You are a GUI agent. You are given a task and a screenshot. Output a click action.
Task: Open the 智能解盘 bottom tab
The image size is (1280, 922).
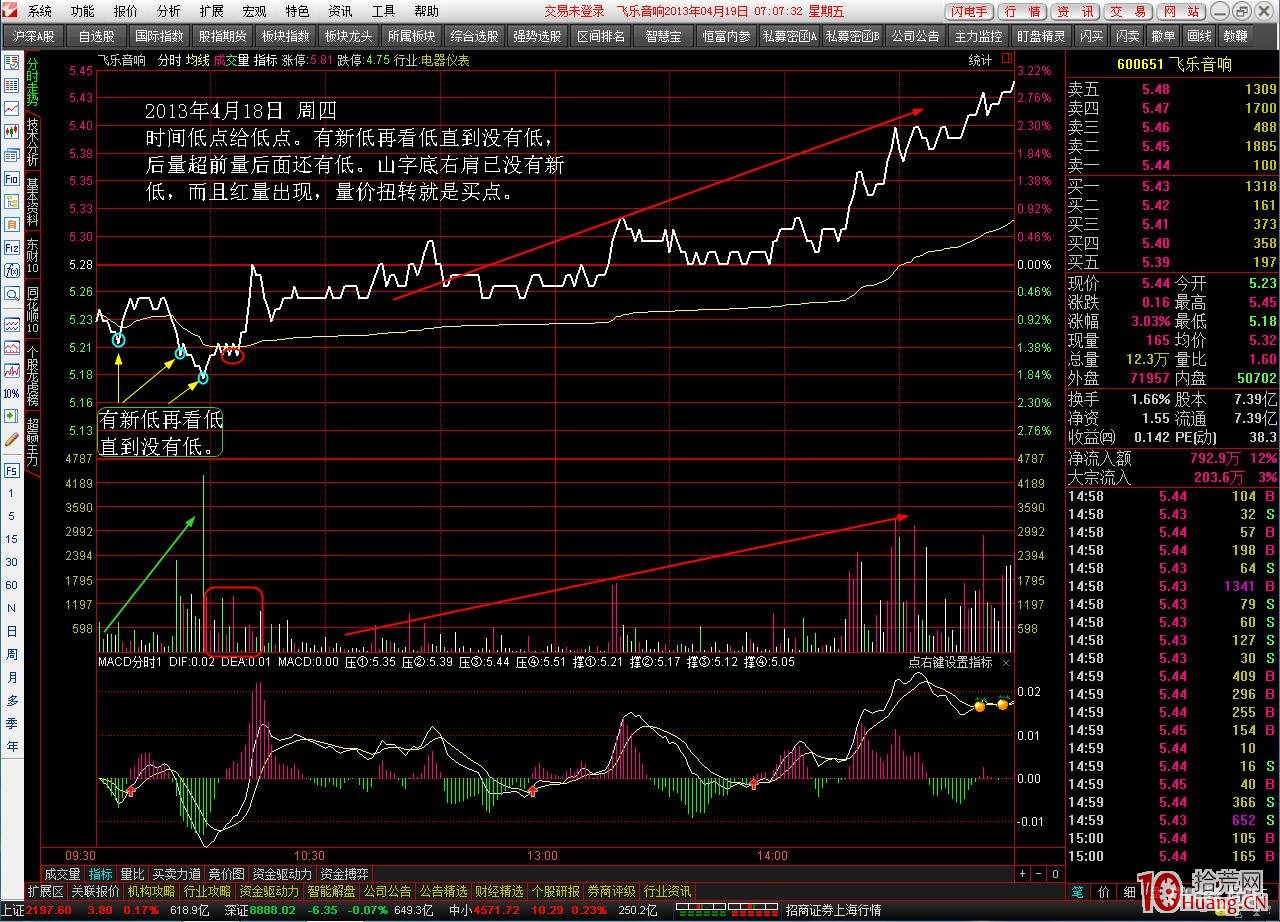pyautogui.click(x=331, y=891)
